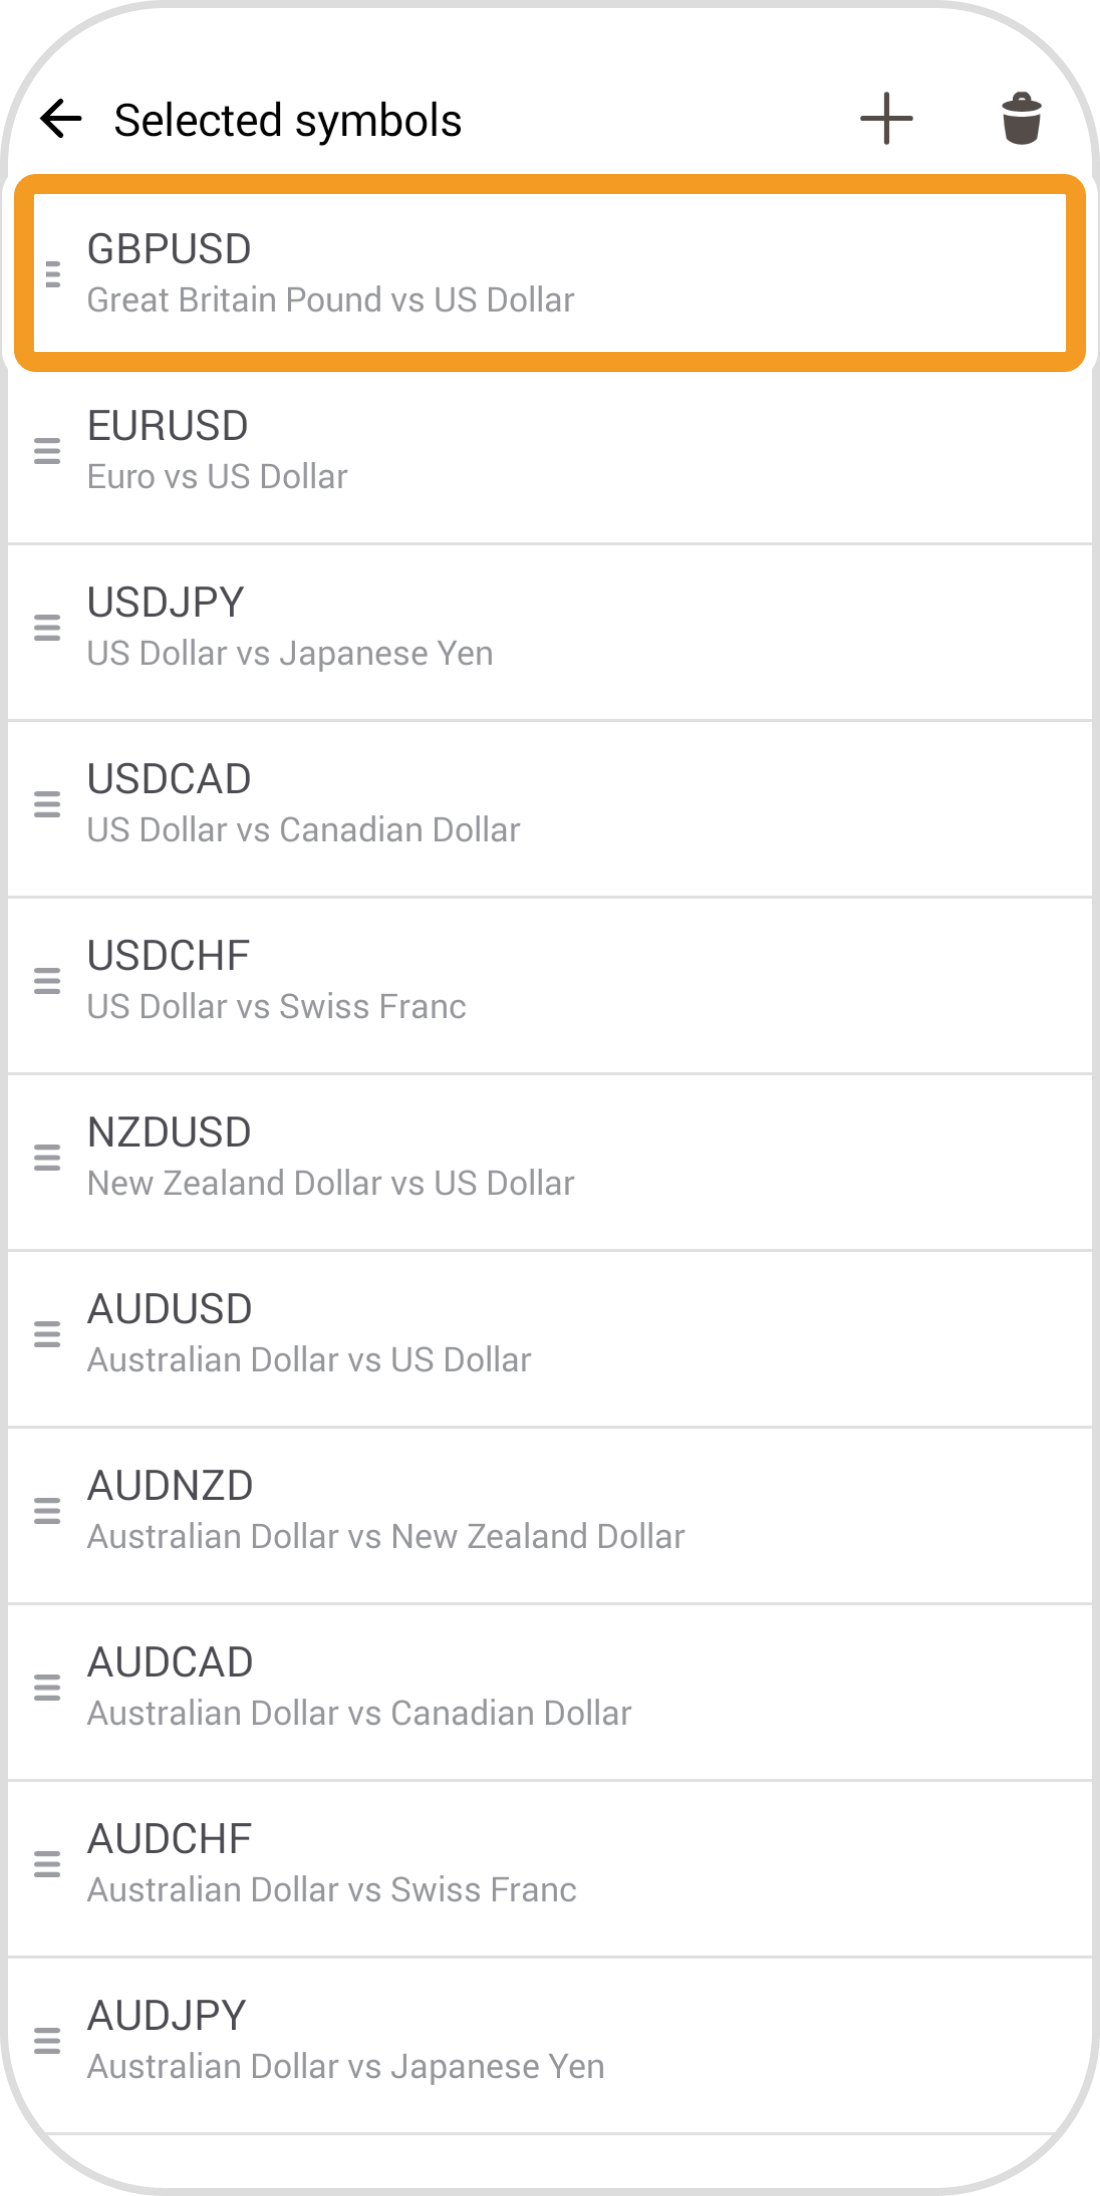
Task: Tap the back arrow icon
Action: pyautogui.click(x=61, y=119)
